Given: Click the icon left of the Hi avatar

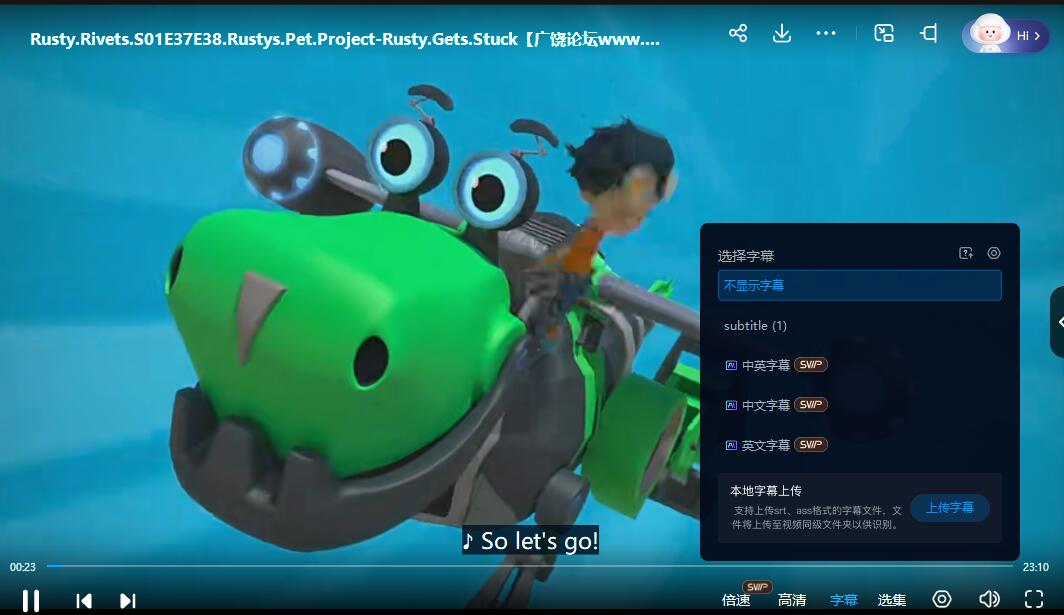Looking at the screenshot, I should tap(929, 33).
